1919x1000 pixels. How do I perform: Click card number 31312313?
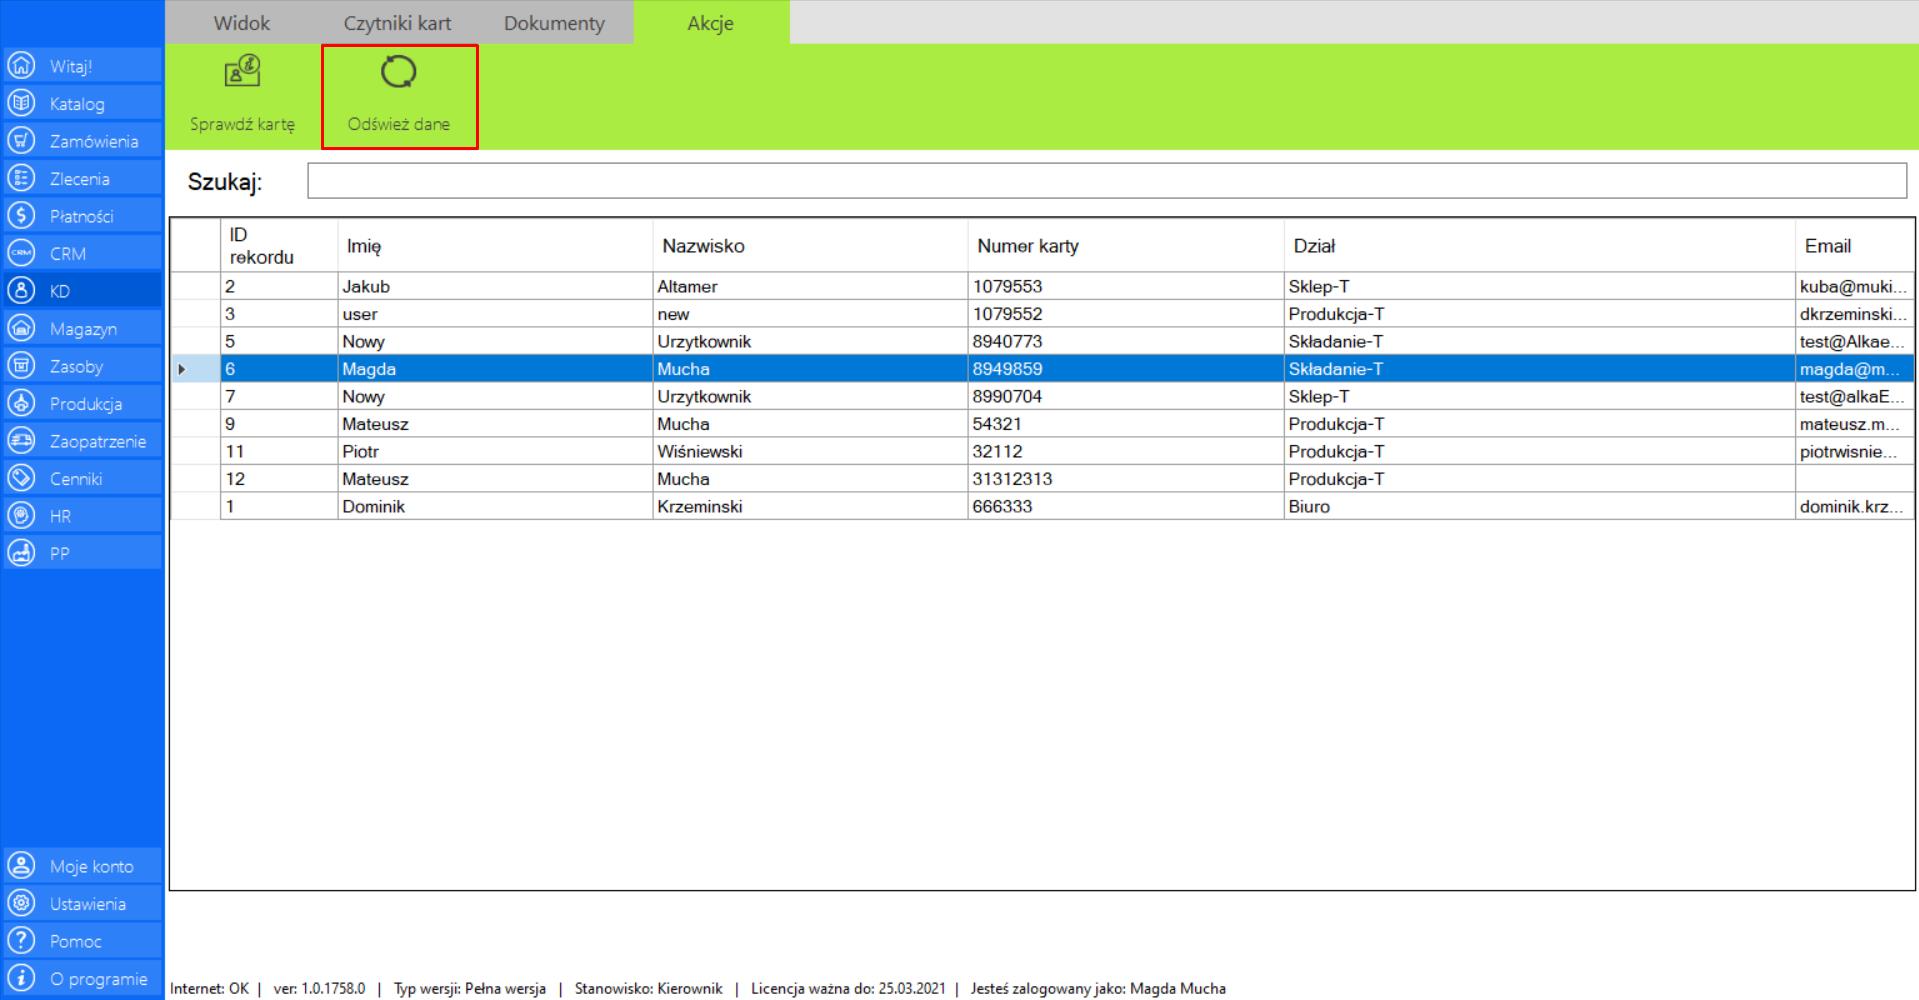click(x=1126, y=479)
